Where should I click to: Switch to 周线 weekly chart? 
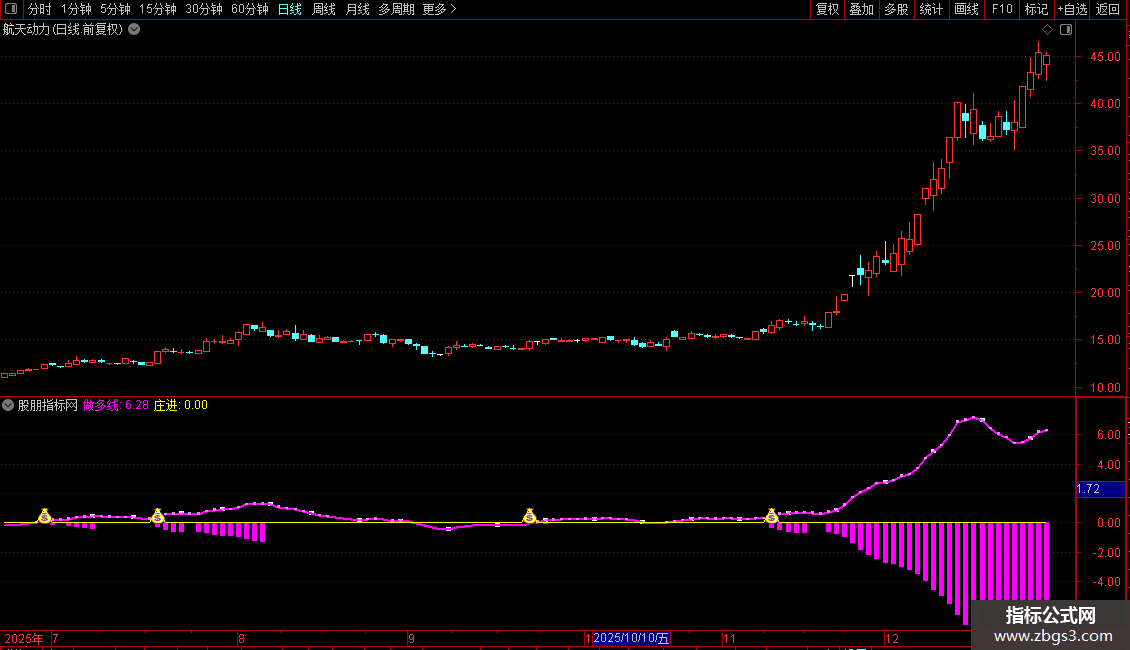click(324, 9)
